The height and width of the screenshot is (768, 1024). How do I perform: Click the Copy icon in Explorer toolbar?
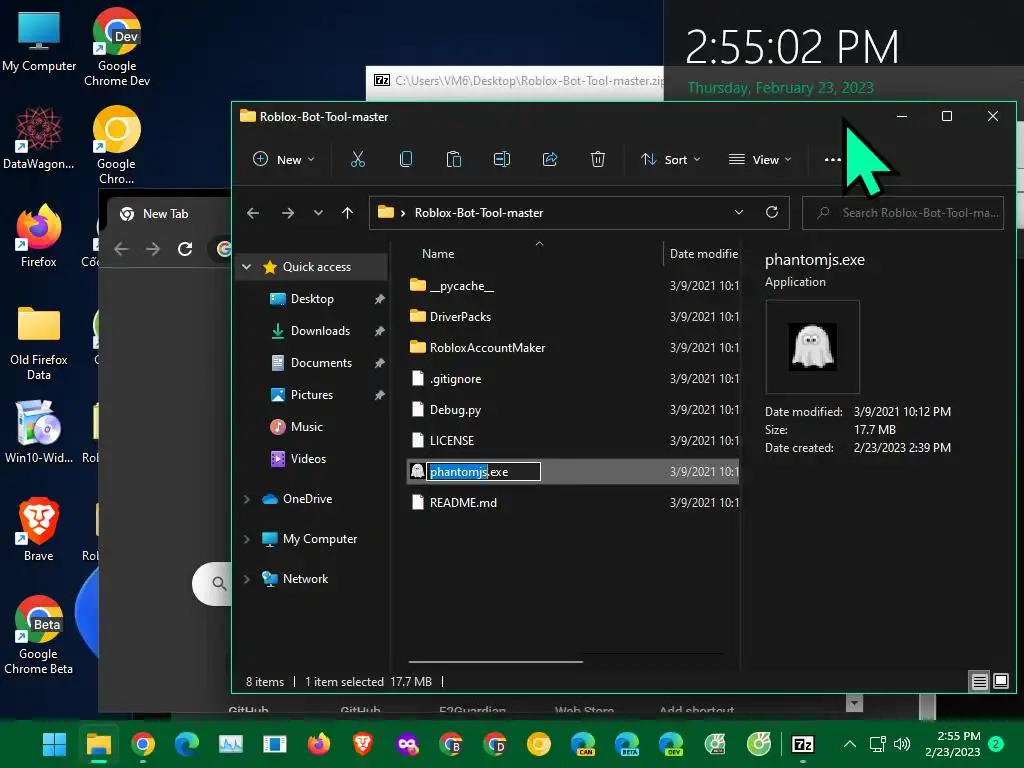[406, 159]
